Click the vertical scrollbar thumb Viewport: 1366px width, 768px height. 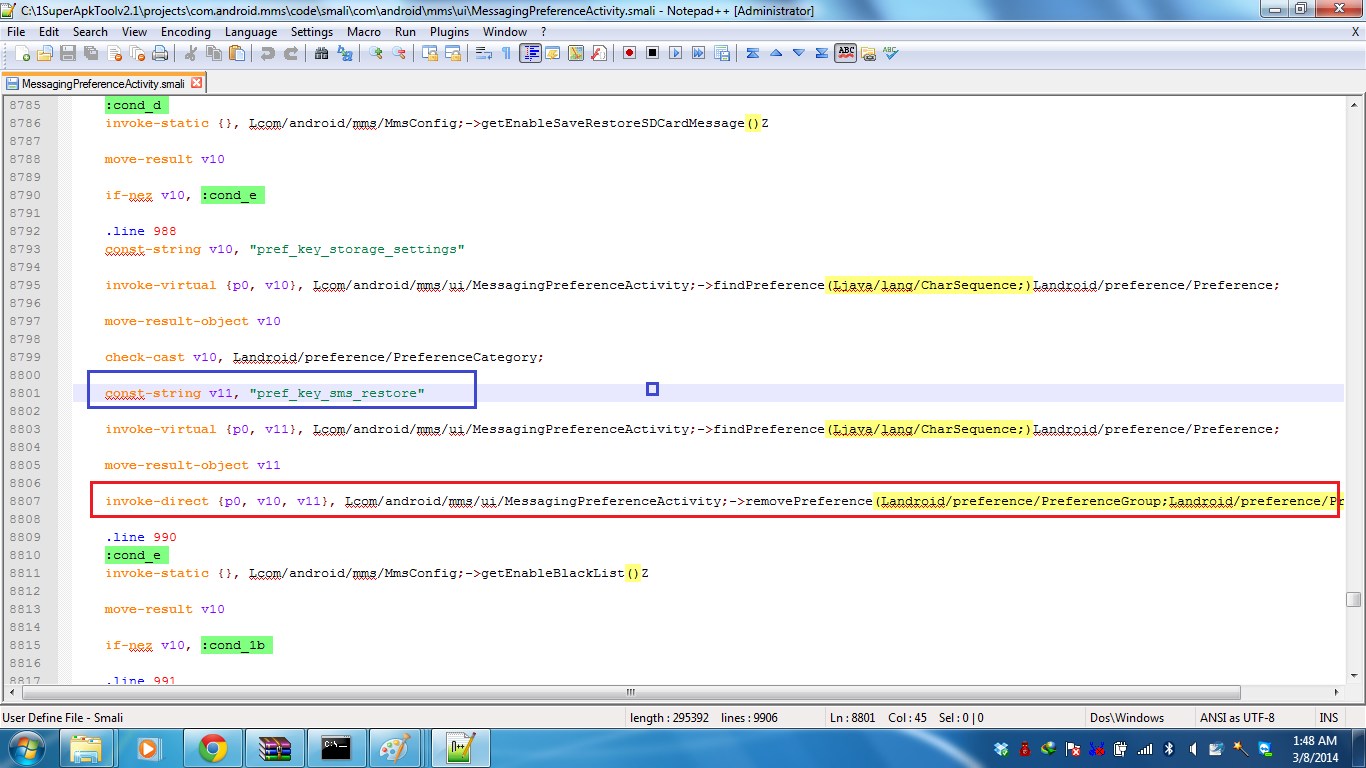[1353, 600]
